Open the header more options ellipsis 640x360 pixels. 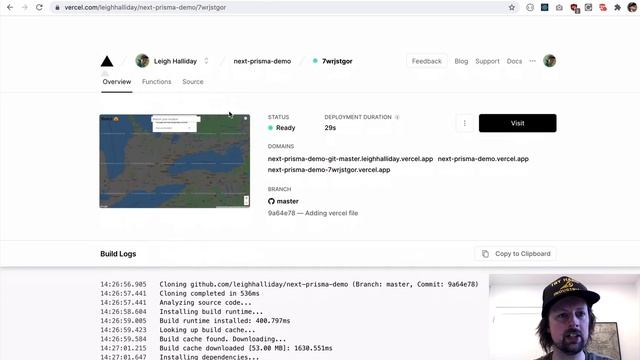point(533,61)
